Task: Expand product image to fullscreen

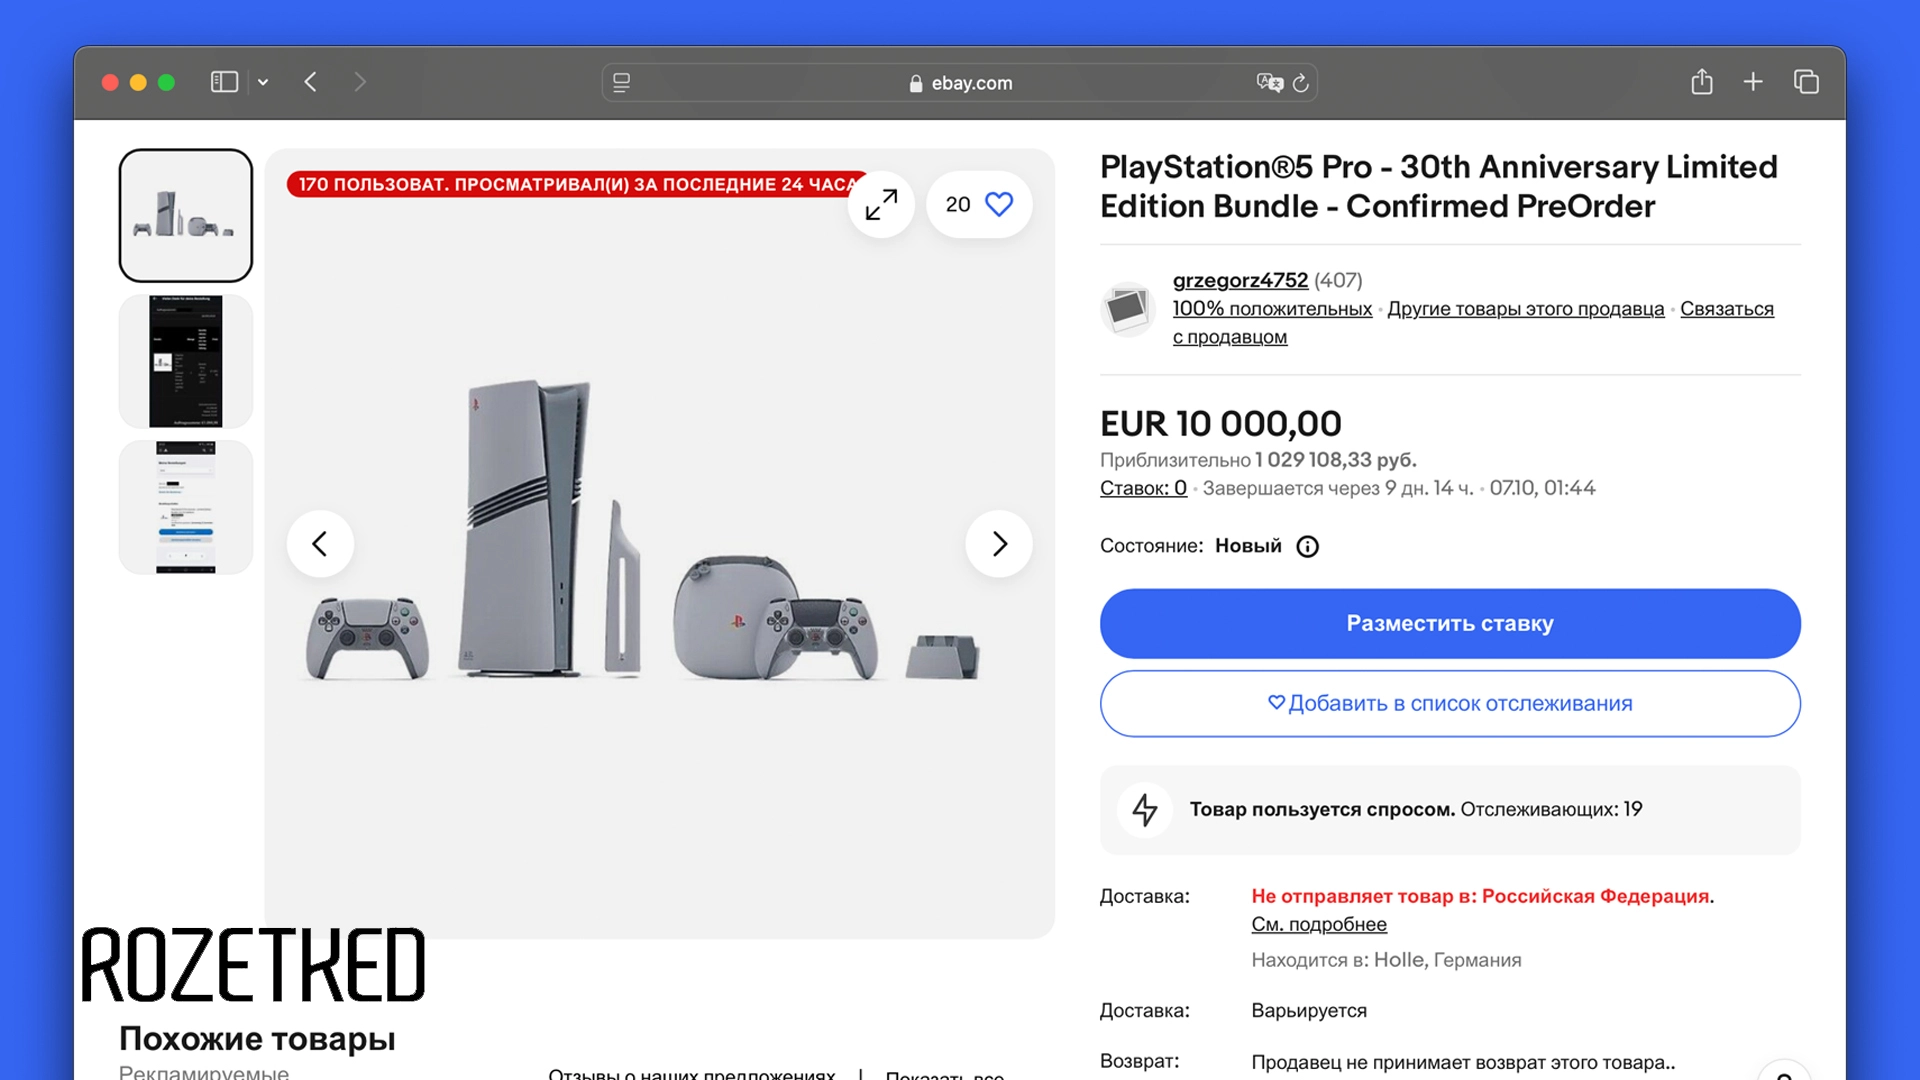Action: point(881,204)
